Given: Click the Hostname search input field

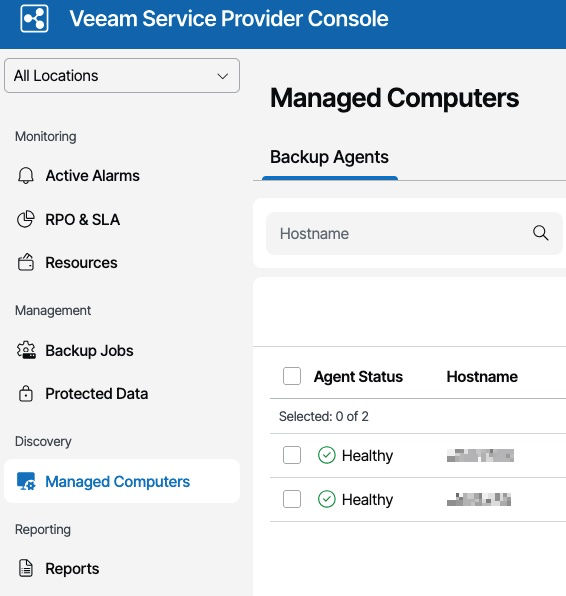Looking at the screenshot, I should click(414, 233).
